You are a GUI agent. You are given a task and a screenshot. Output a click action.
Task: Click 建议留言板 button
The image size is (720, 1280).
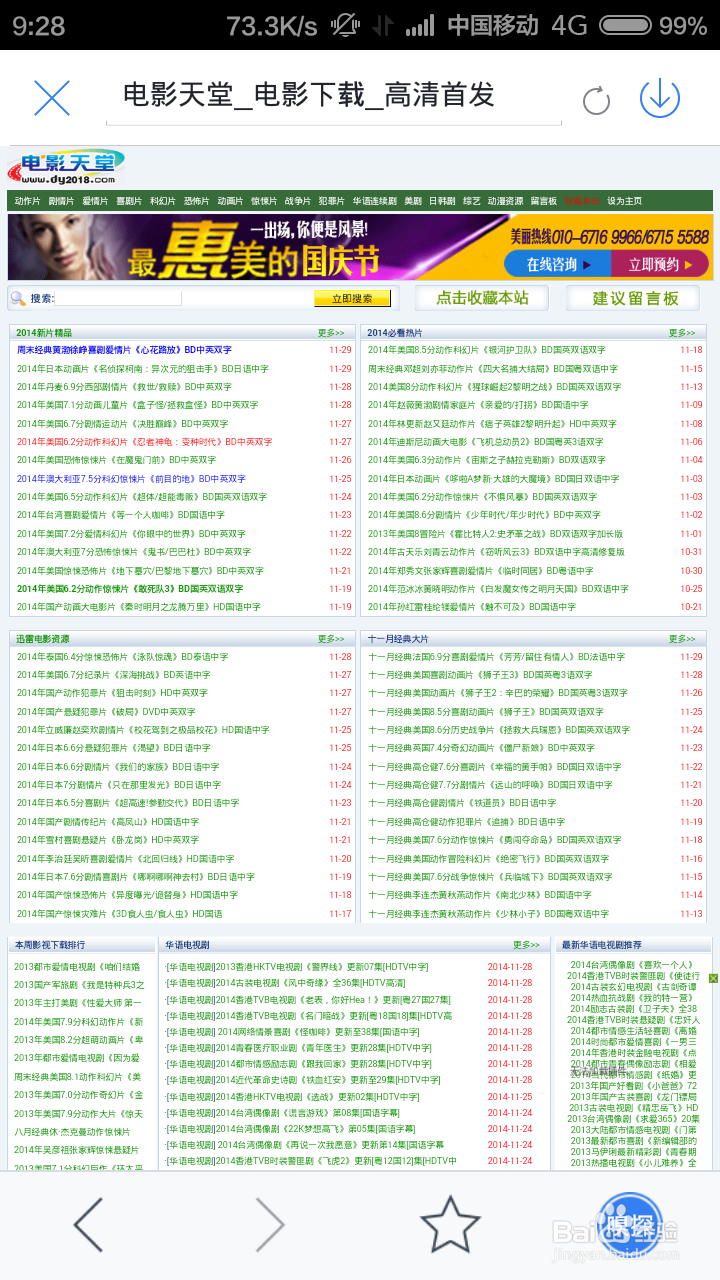pos(635,298)
